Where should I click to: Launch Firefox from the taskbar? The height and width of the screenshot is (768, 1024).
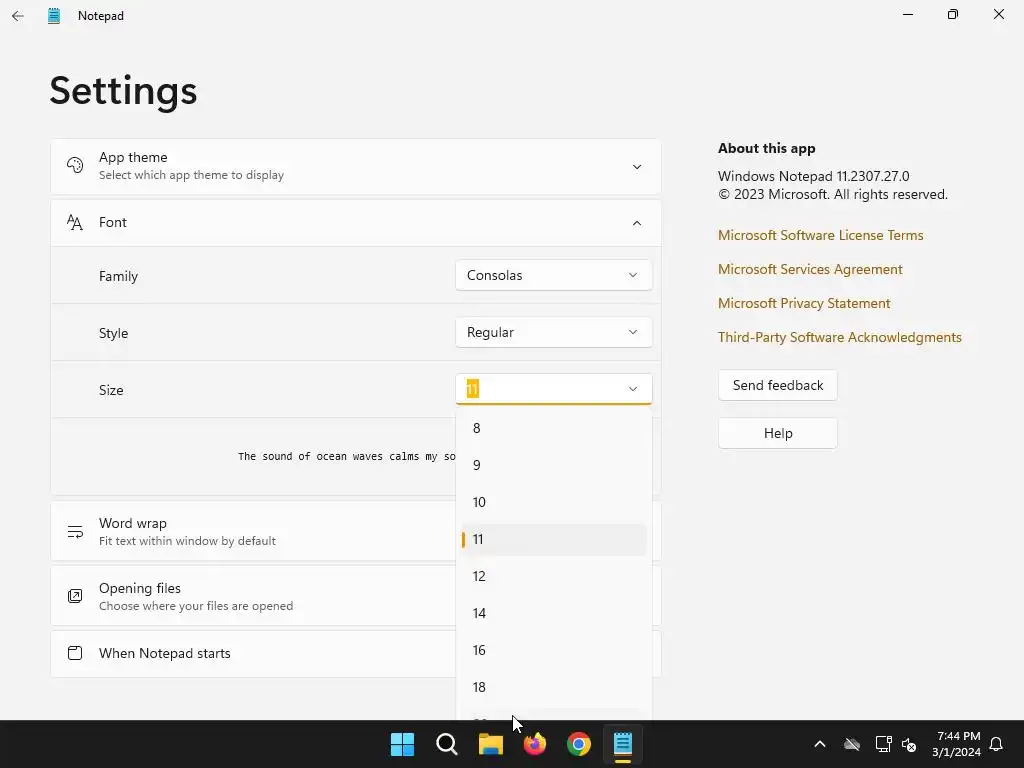pyautogui.click(x=535, y=744)
